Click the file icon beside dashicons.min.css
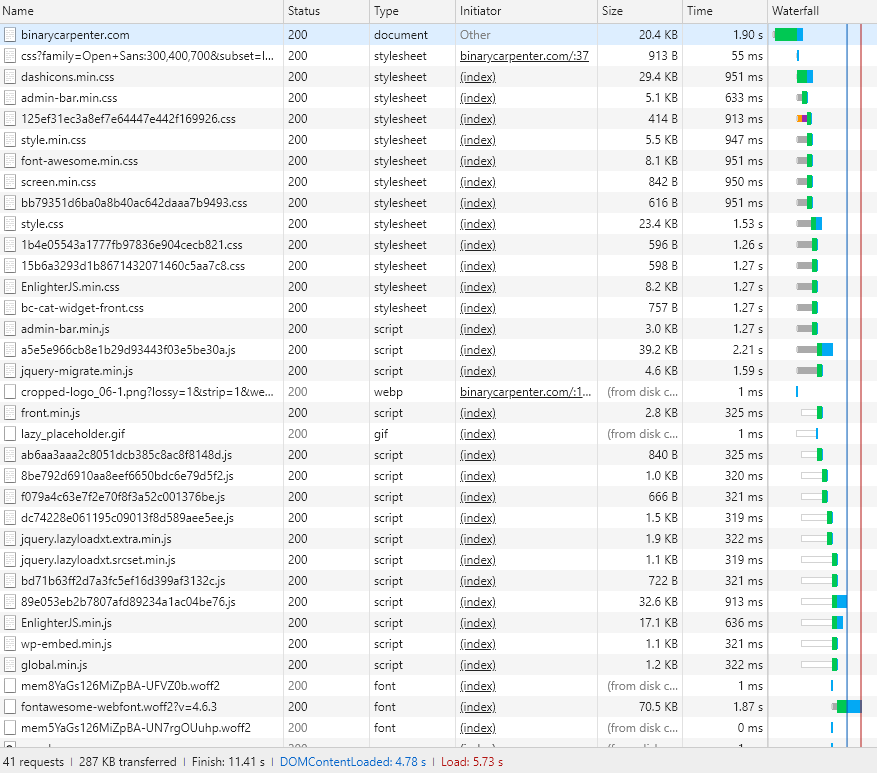 coord(10,77)
